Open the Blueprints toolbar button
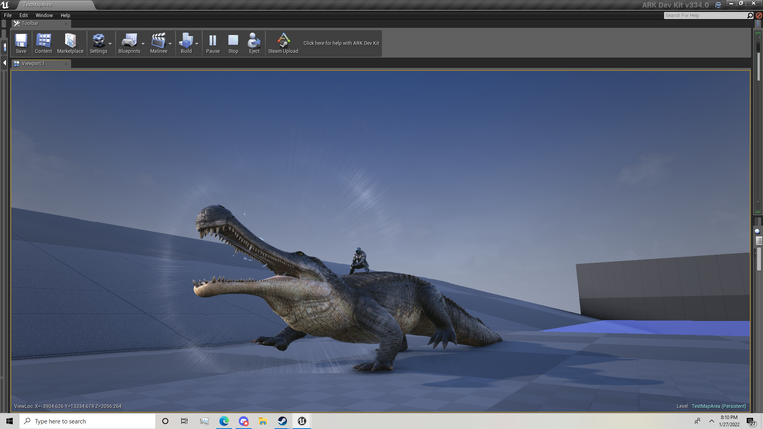Screen dimensions: 763x429 (x=129, y=43)
